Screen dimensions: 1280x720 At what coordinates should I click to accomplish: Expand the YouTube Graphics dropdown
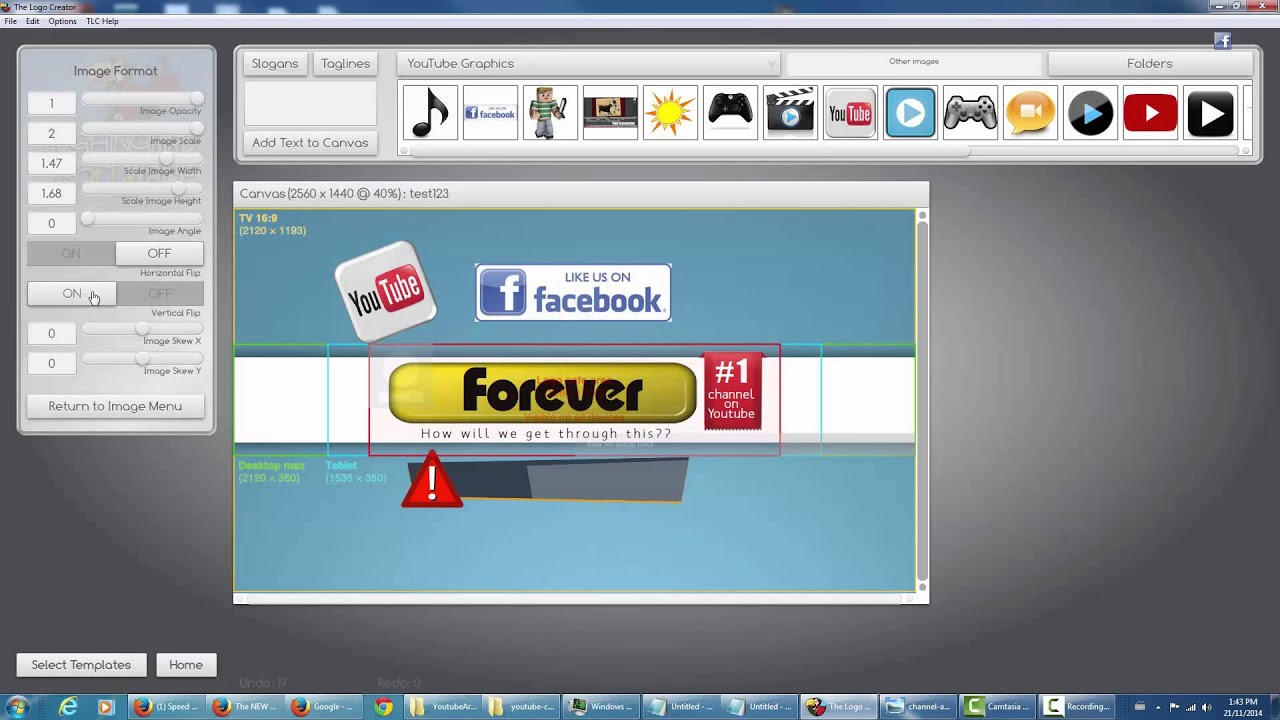coord(589,63)
